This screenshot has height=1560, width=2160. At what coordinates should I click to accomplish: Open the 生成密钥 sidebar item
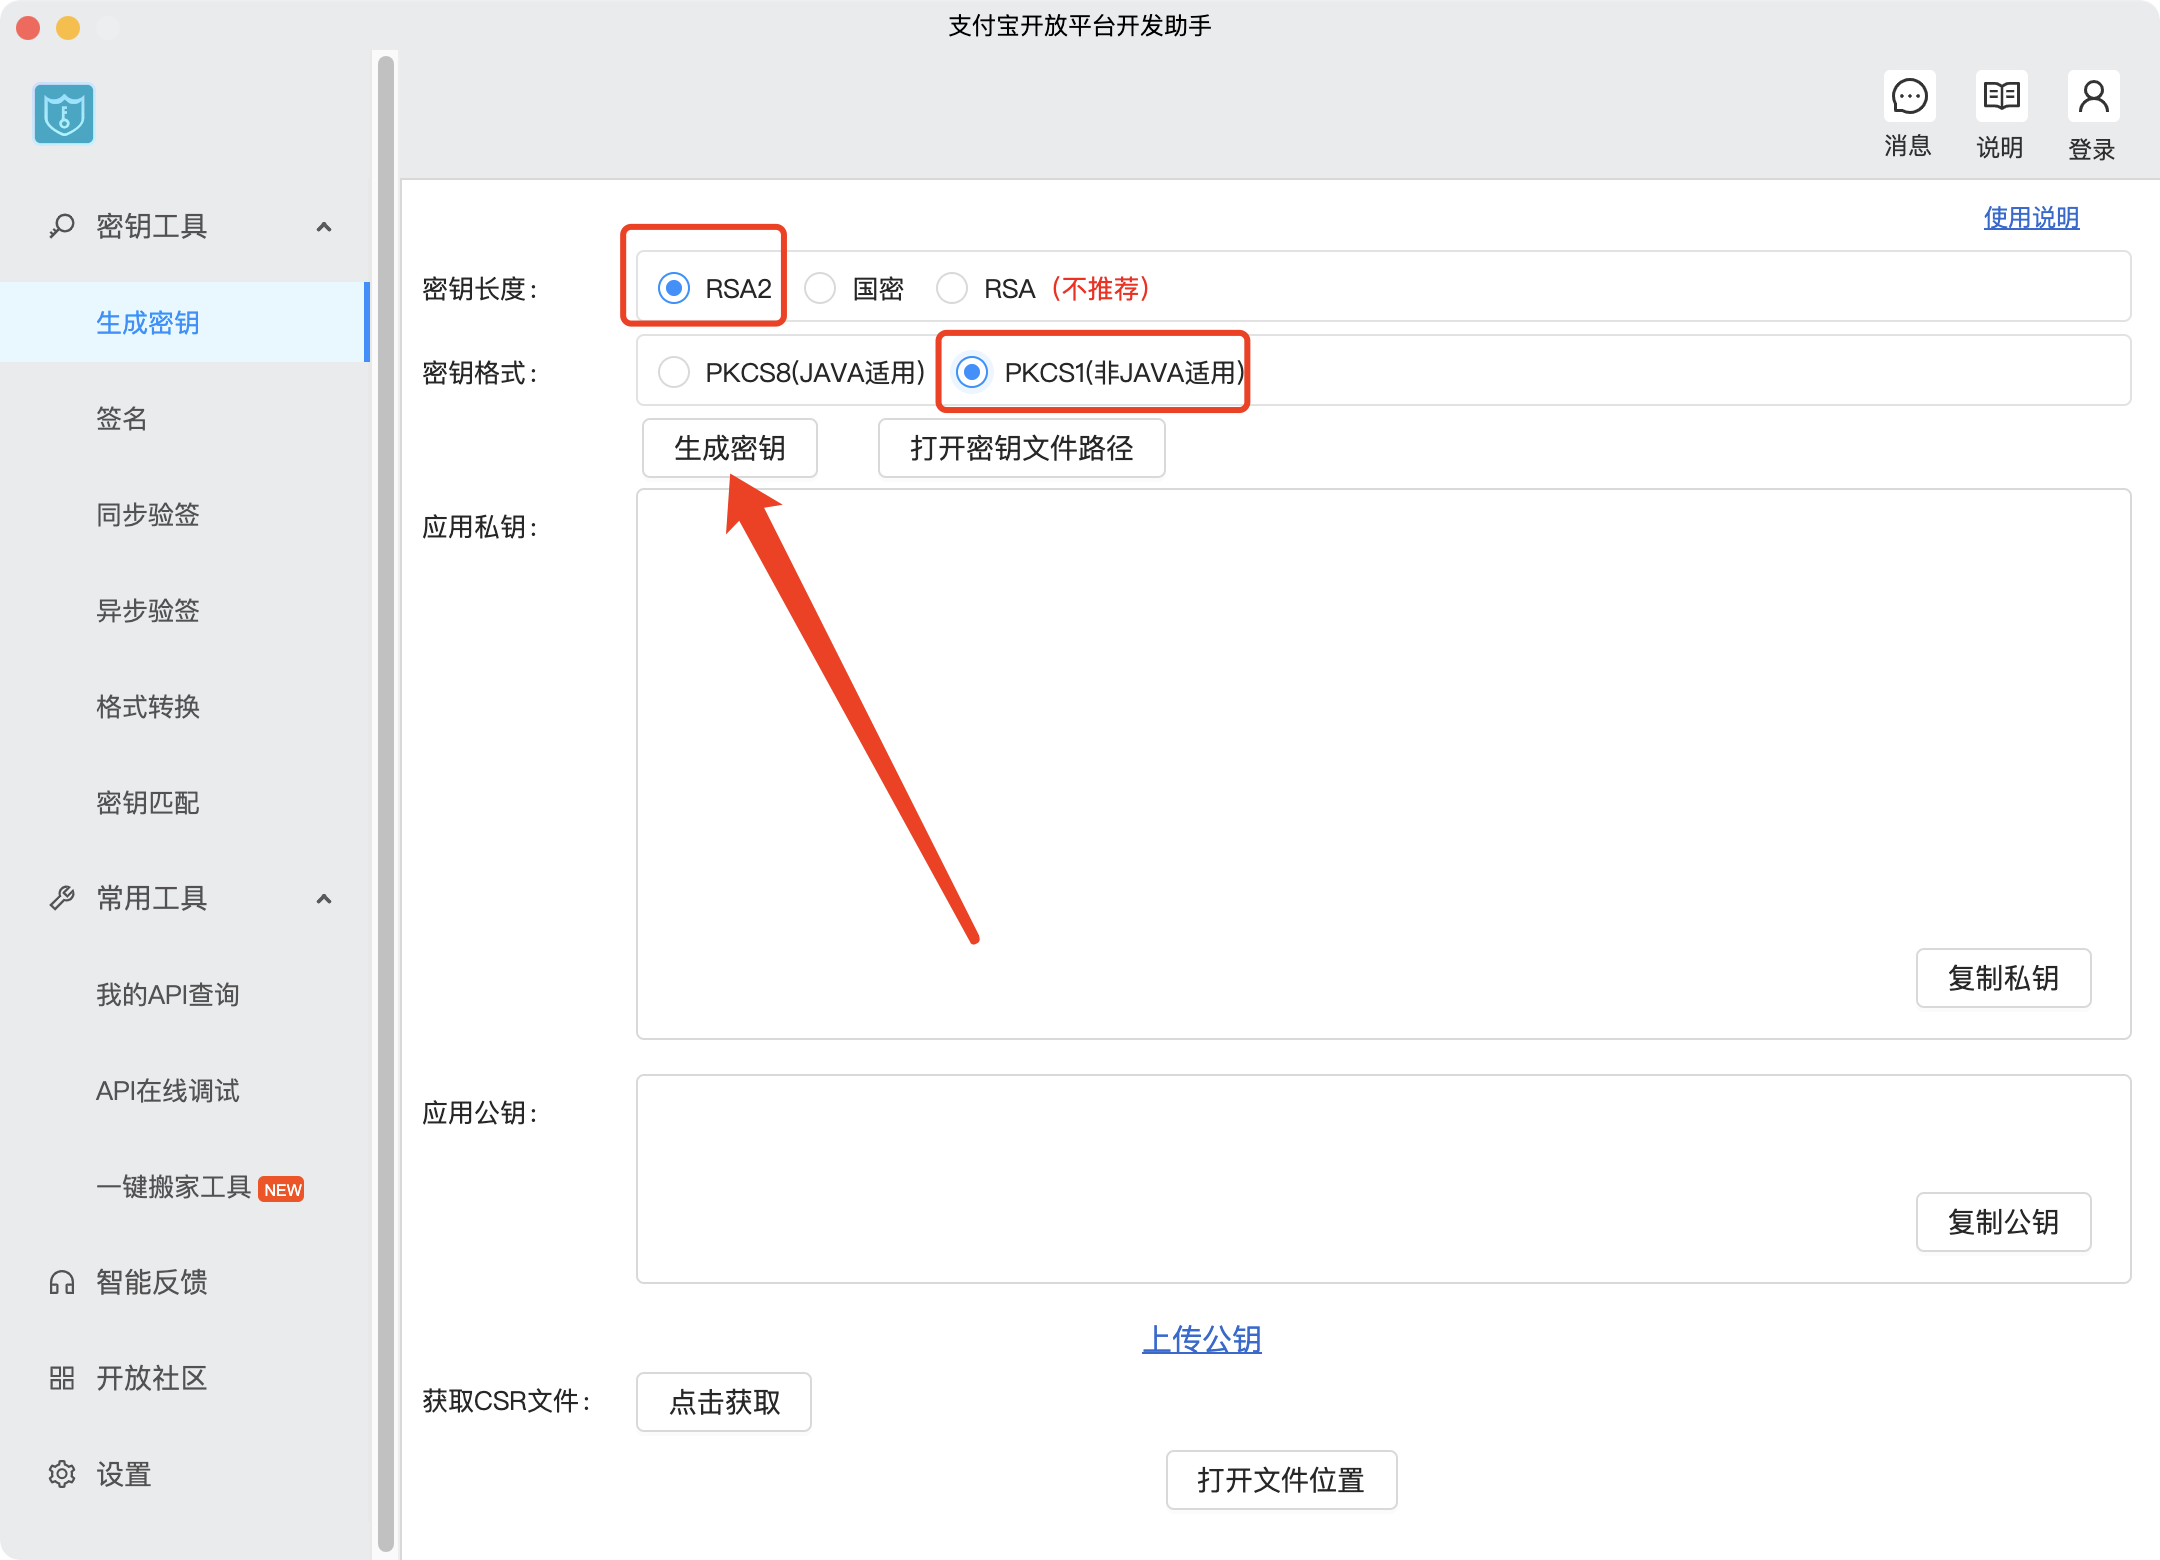(184, 322)
